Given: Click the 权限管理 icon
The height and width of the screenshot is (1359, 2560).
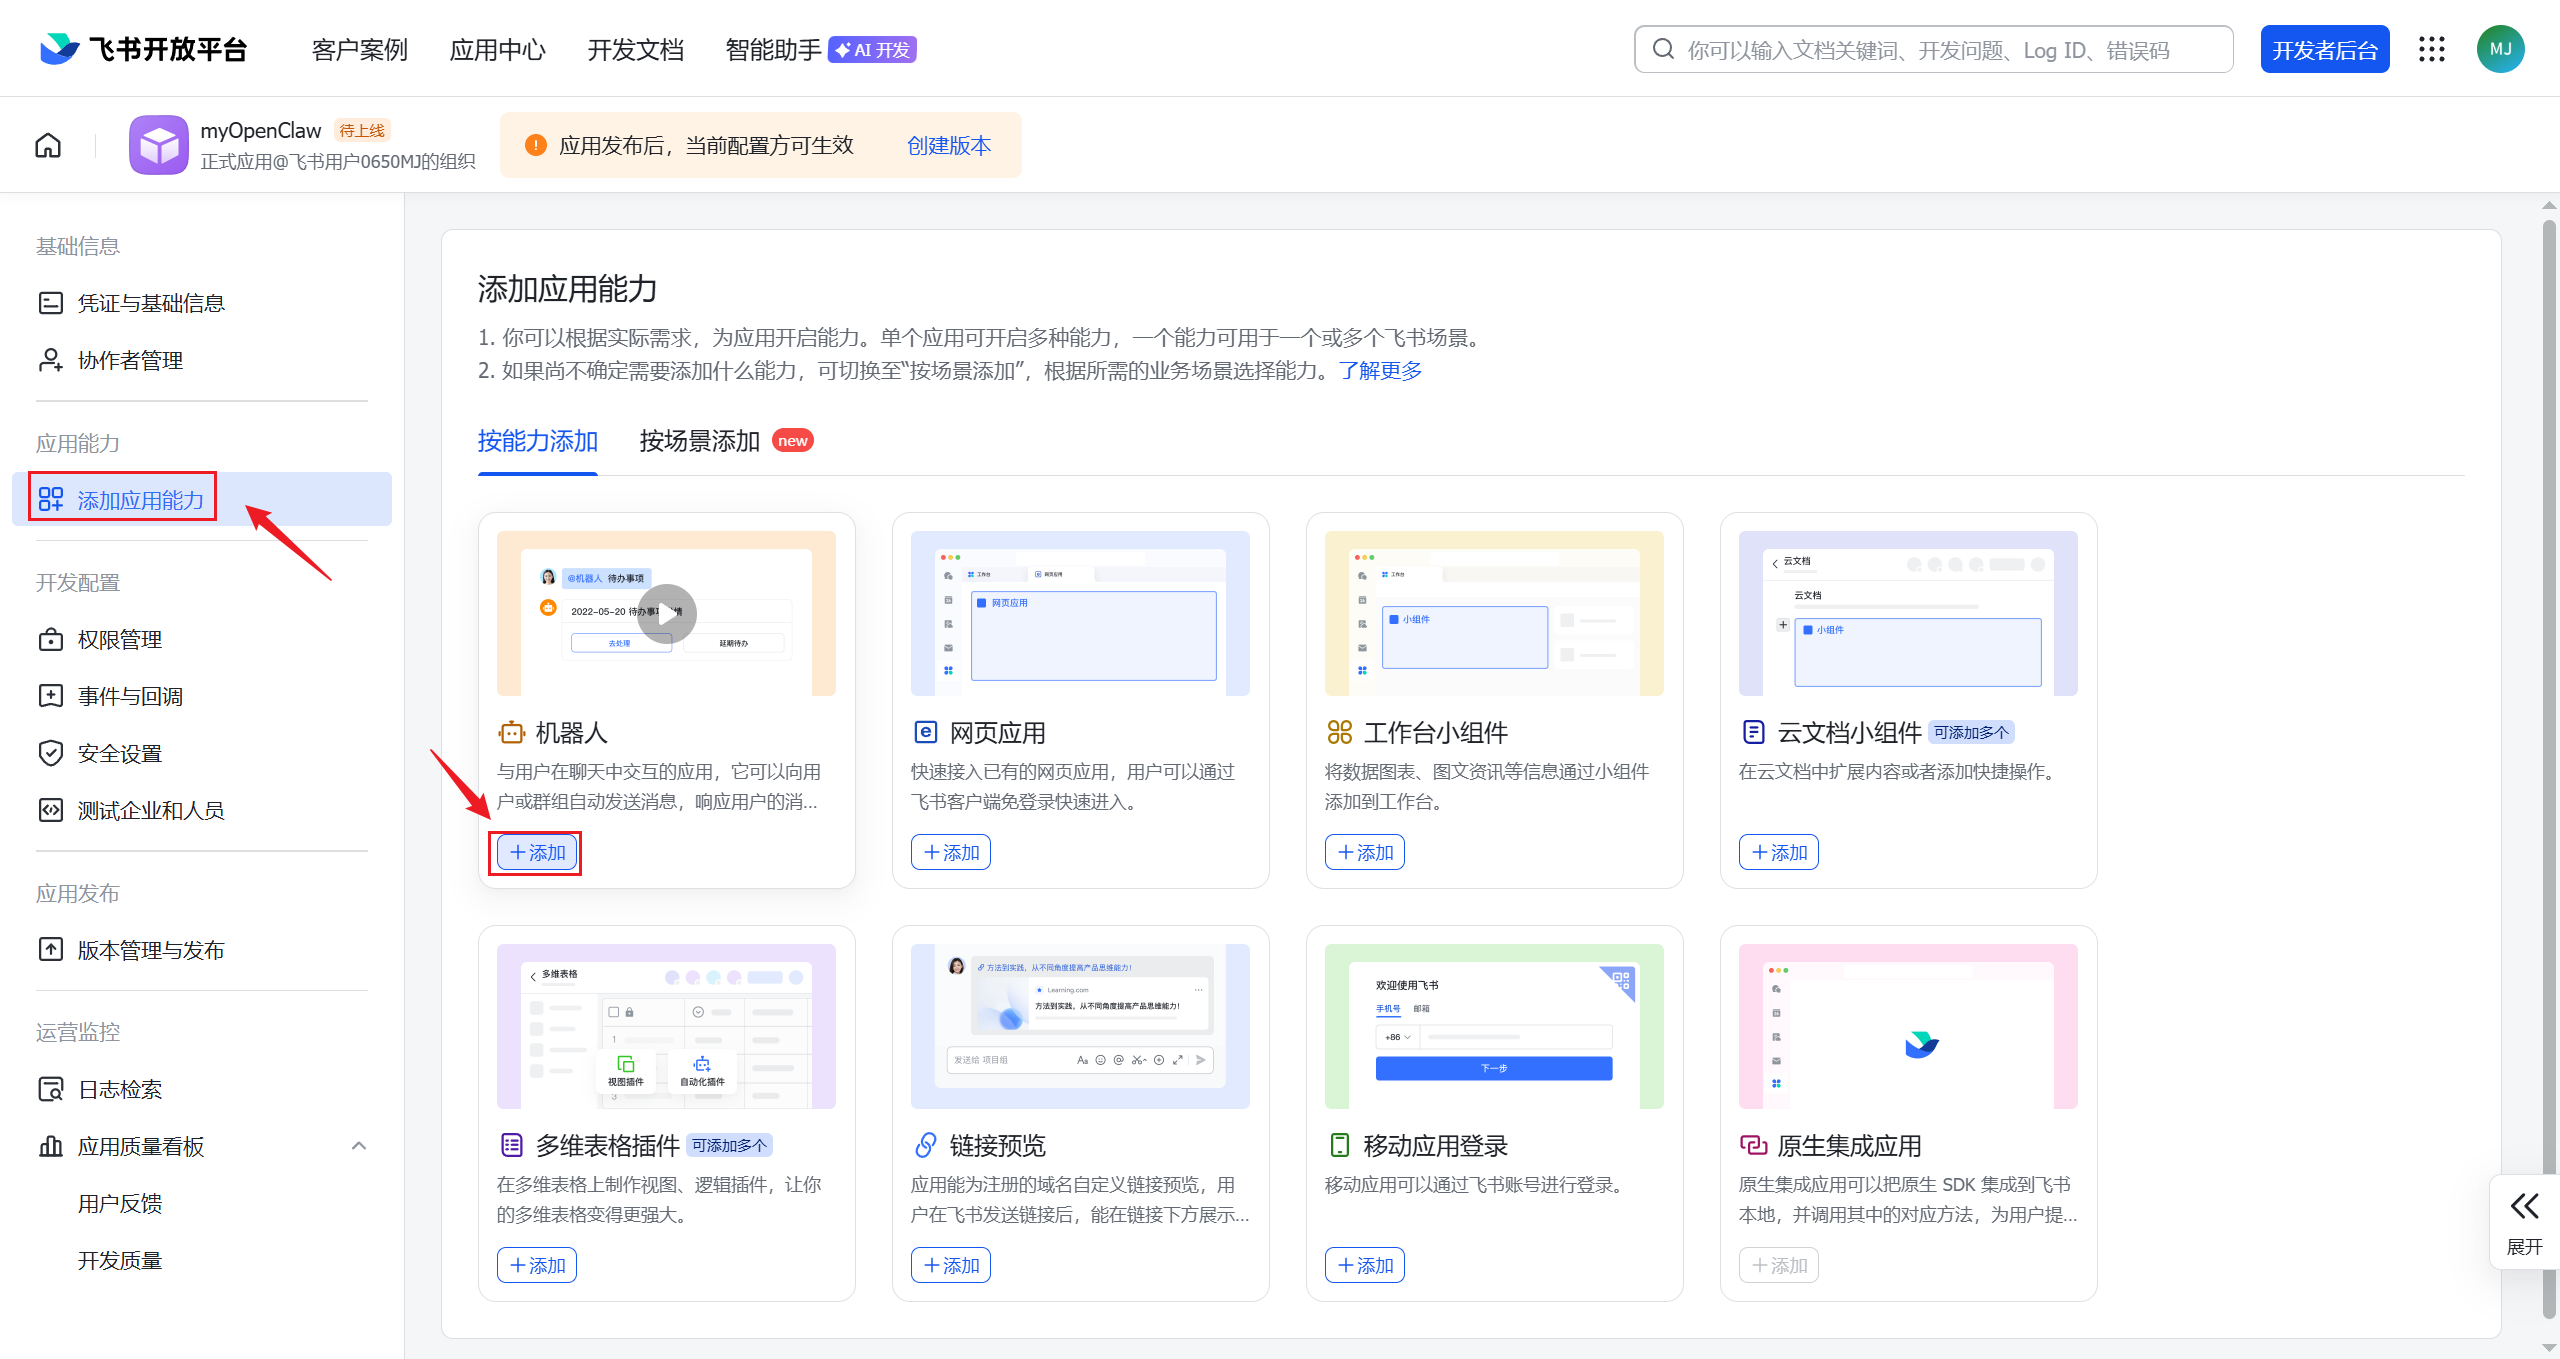Looking at the screenshot, I should tap(51, 639).
